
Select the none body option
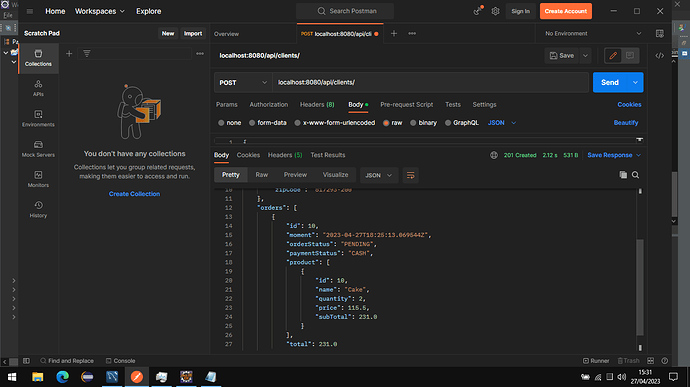pos(230,123)
